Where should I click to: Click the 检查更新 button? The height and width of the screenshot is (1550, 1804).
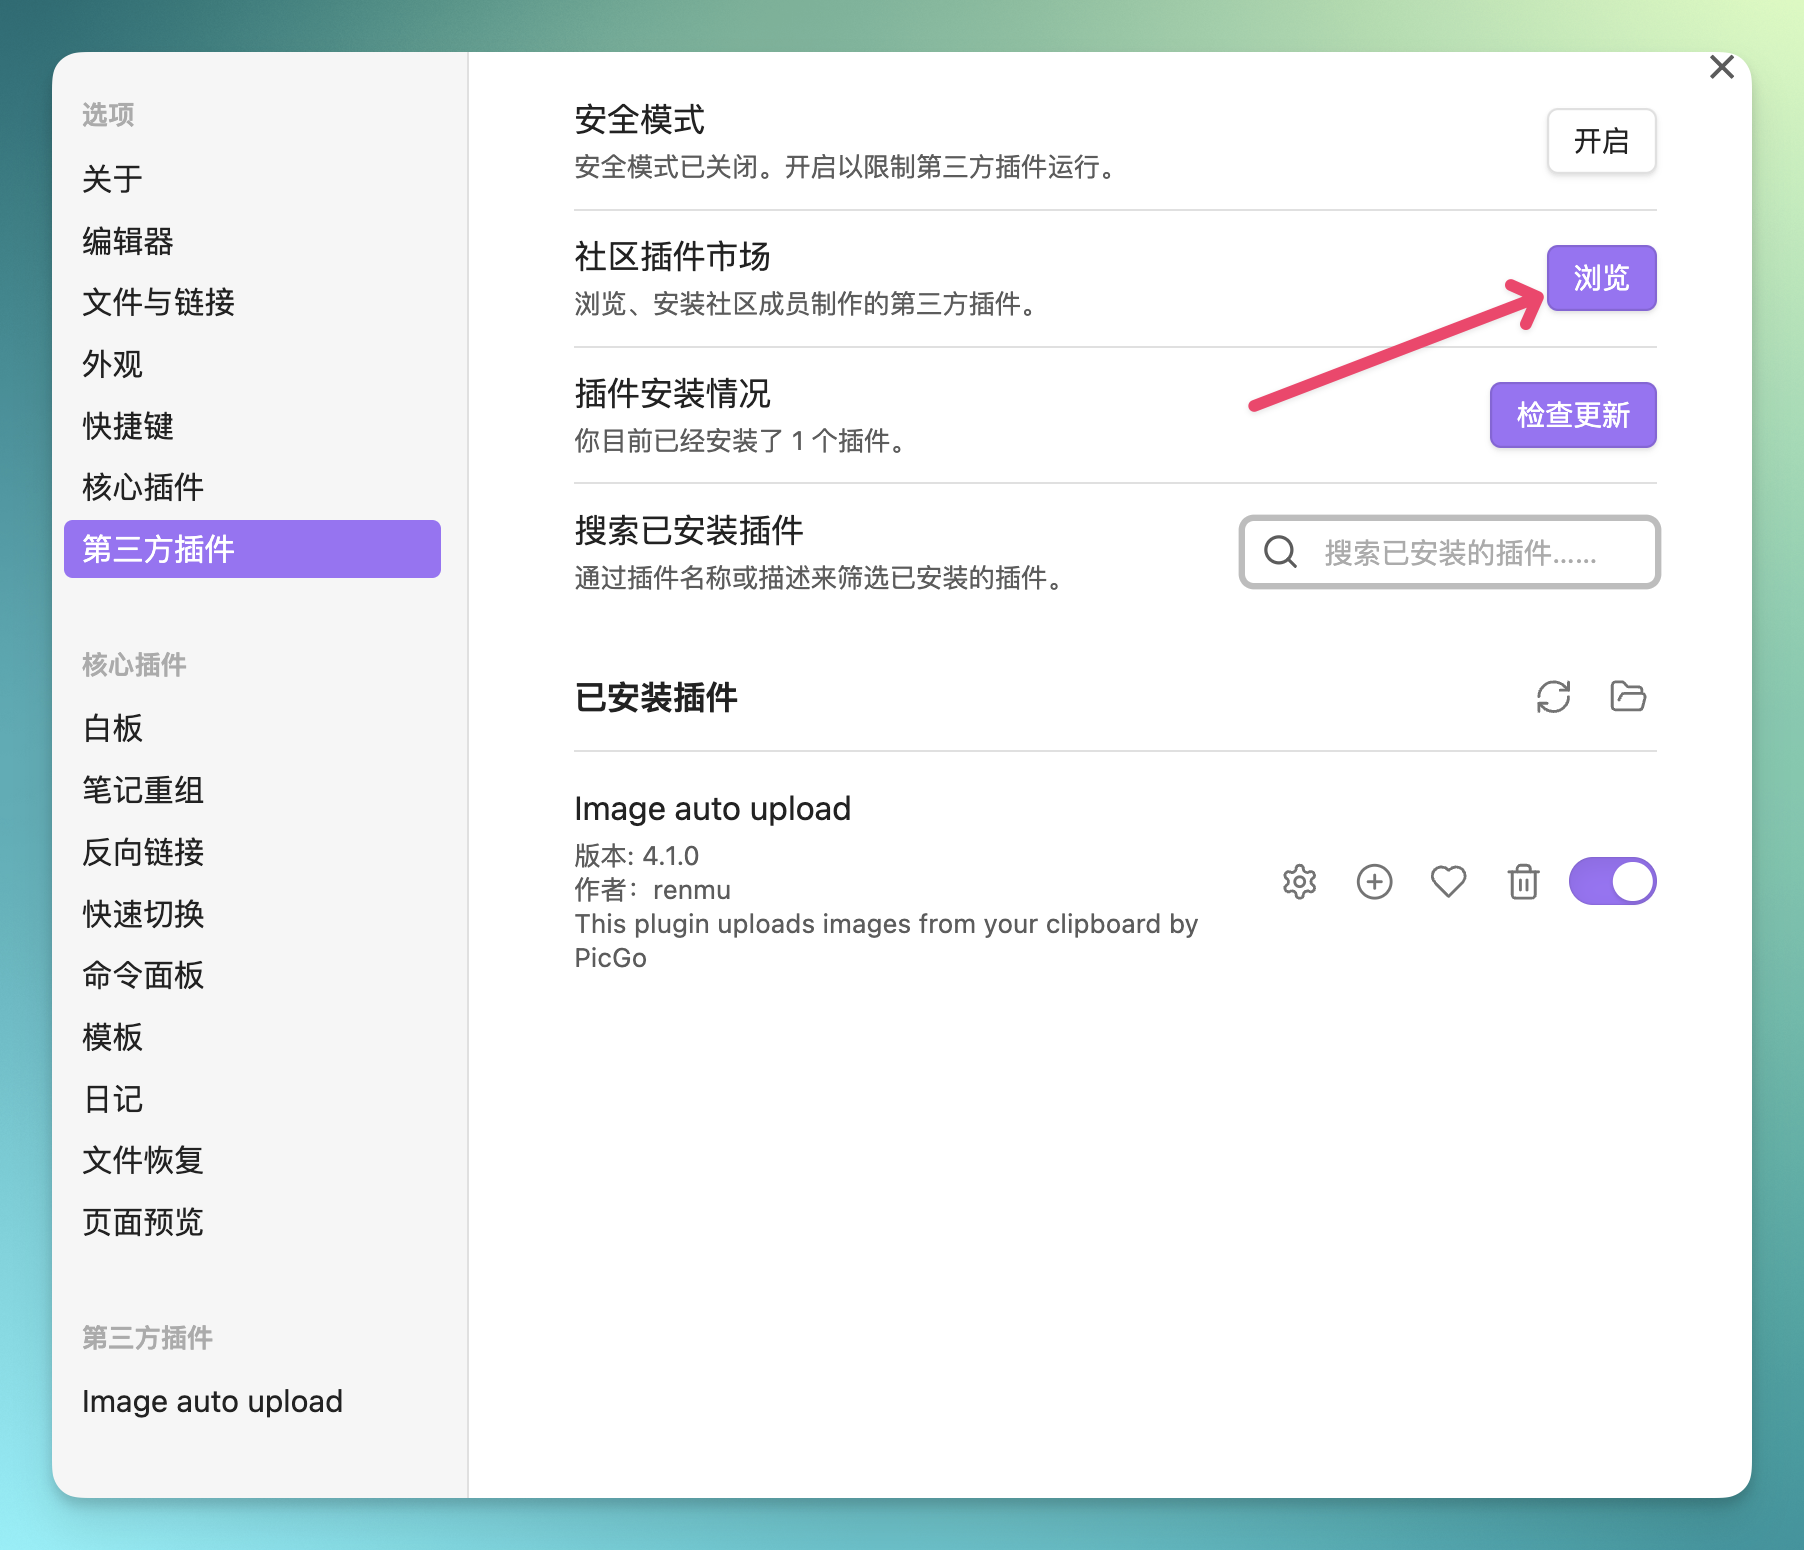pos(1573,415)
